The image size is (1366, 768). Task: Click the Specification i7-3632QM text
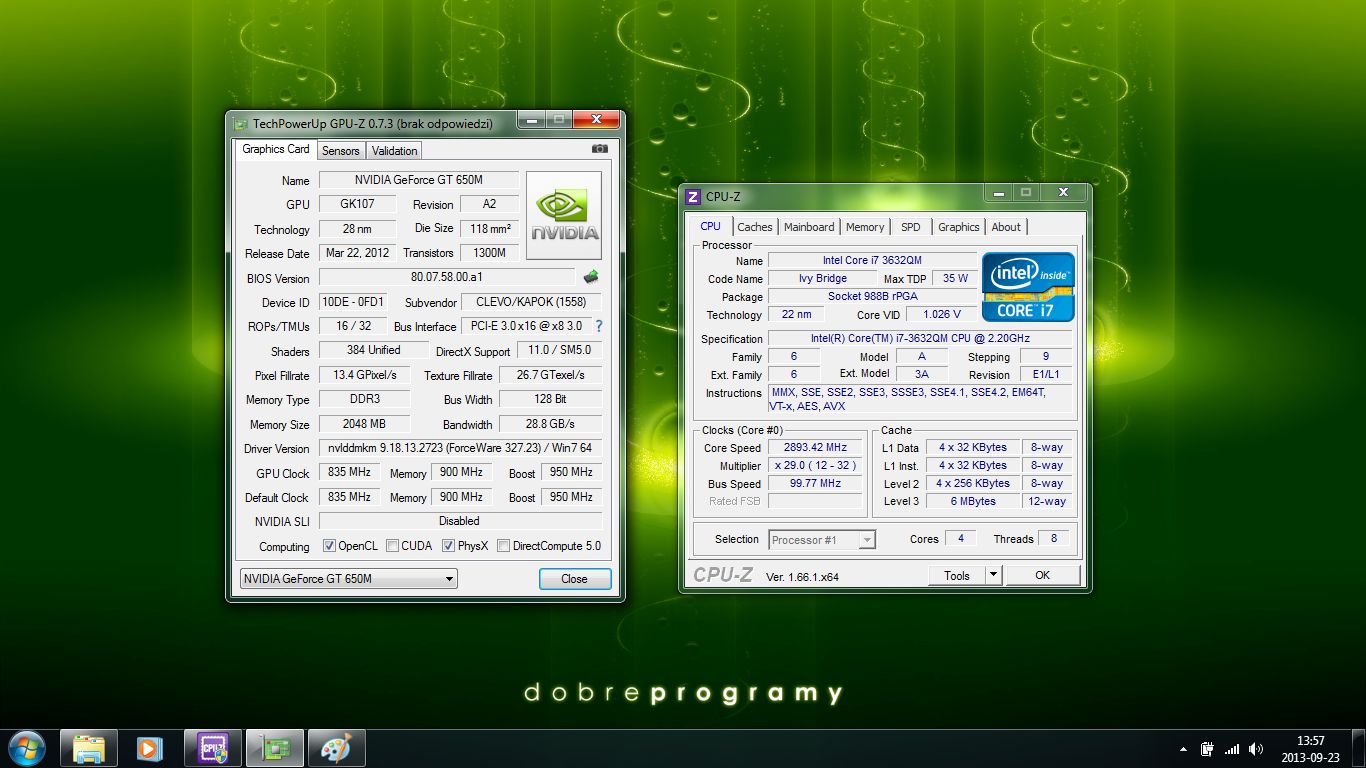point(920,339)
